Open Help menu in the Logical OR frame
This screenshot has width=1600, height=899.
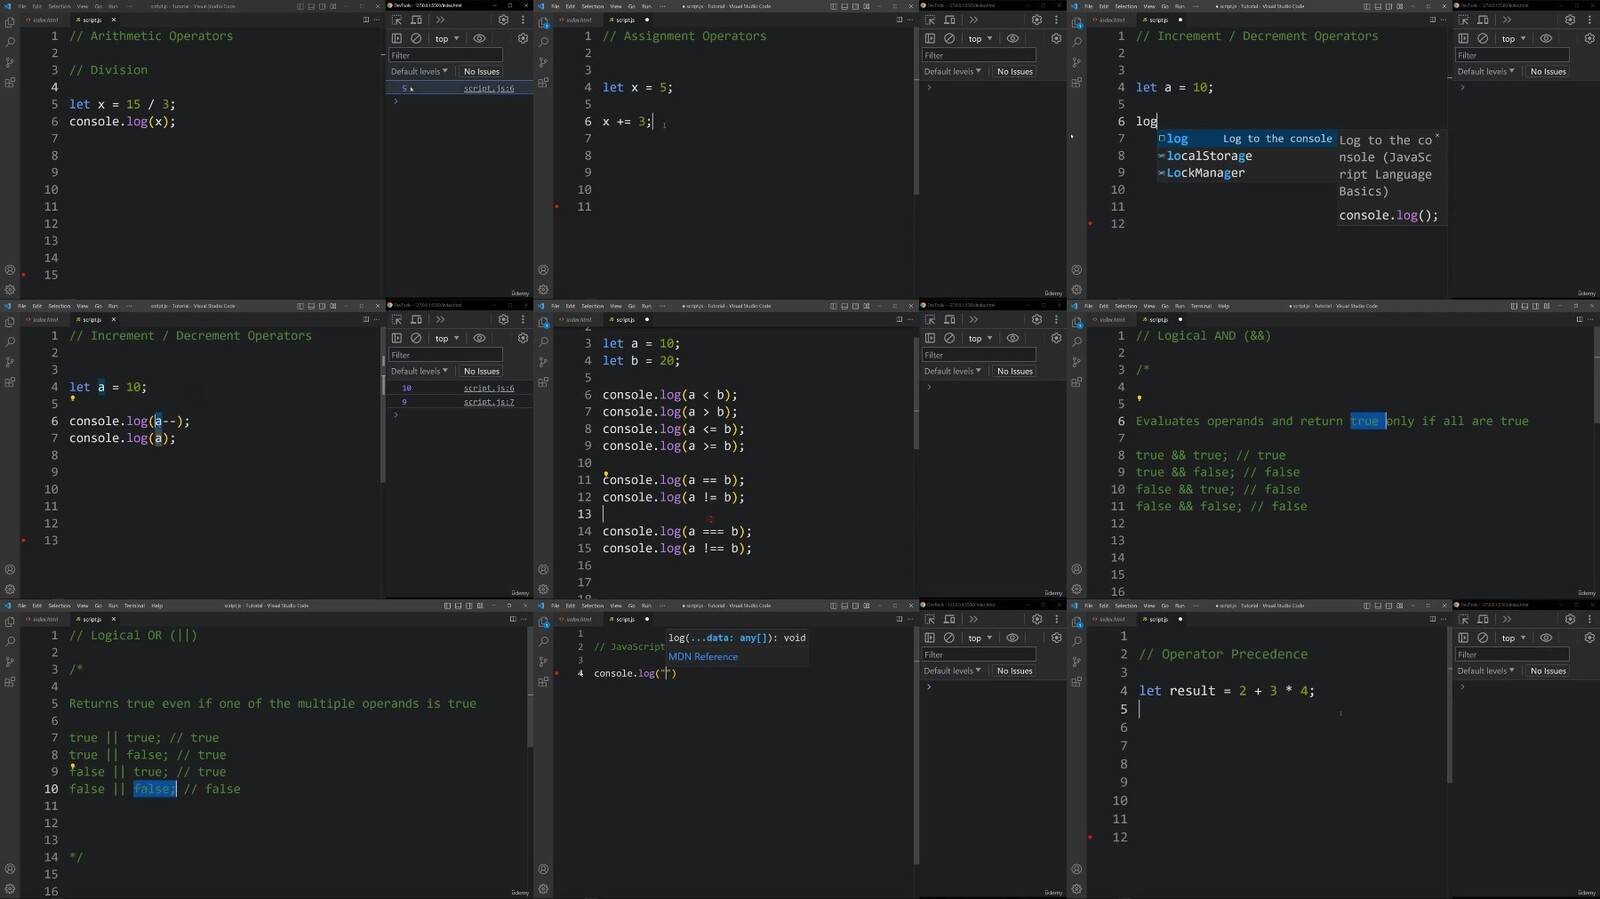point(157,605)
